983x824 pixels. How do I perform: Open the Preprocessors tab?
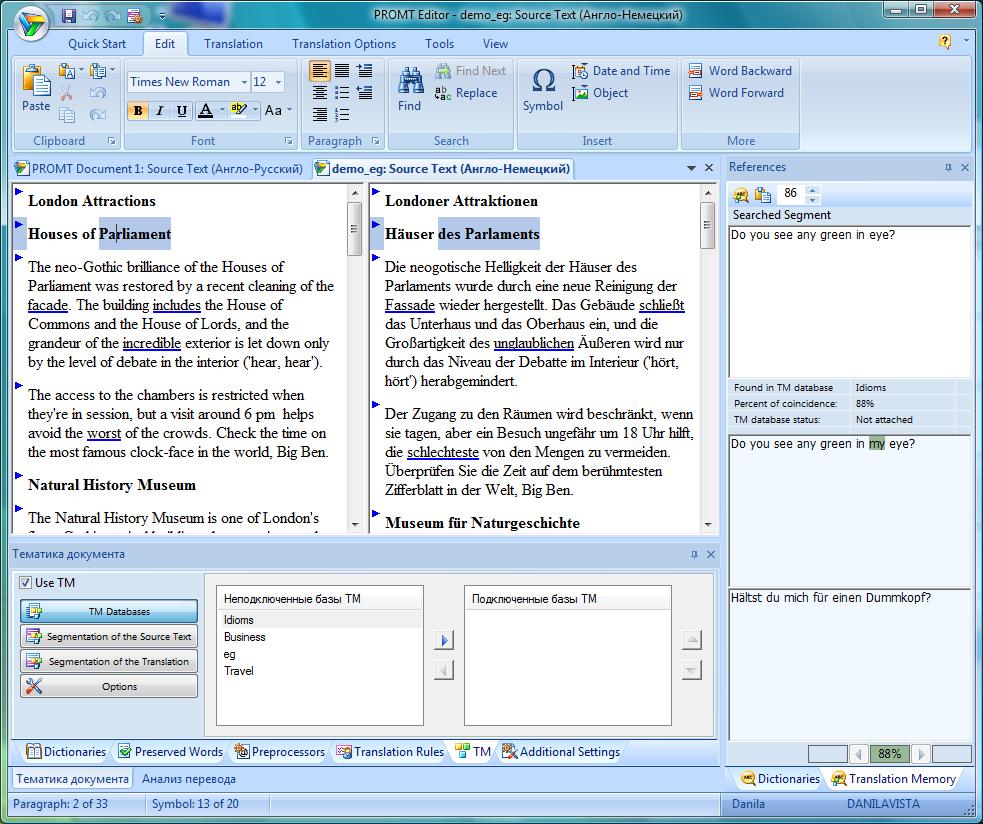pyautogui.click(x=280, y=752)
